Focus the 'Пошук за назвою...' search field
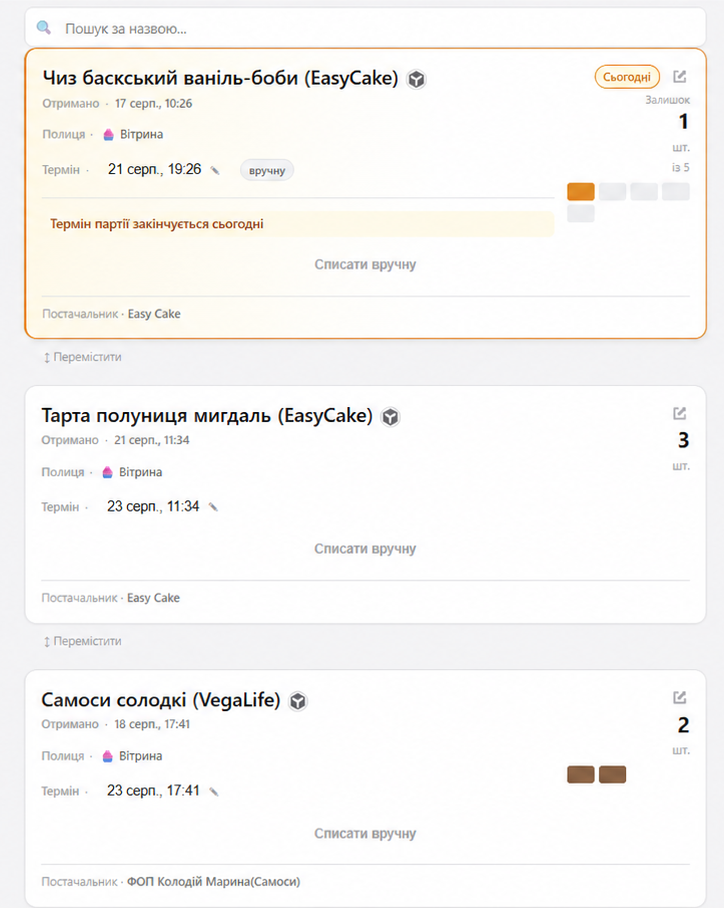The image size is (724, 908). 365,28
